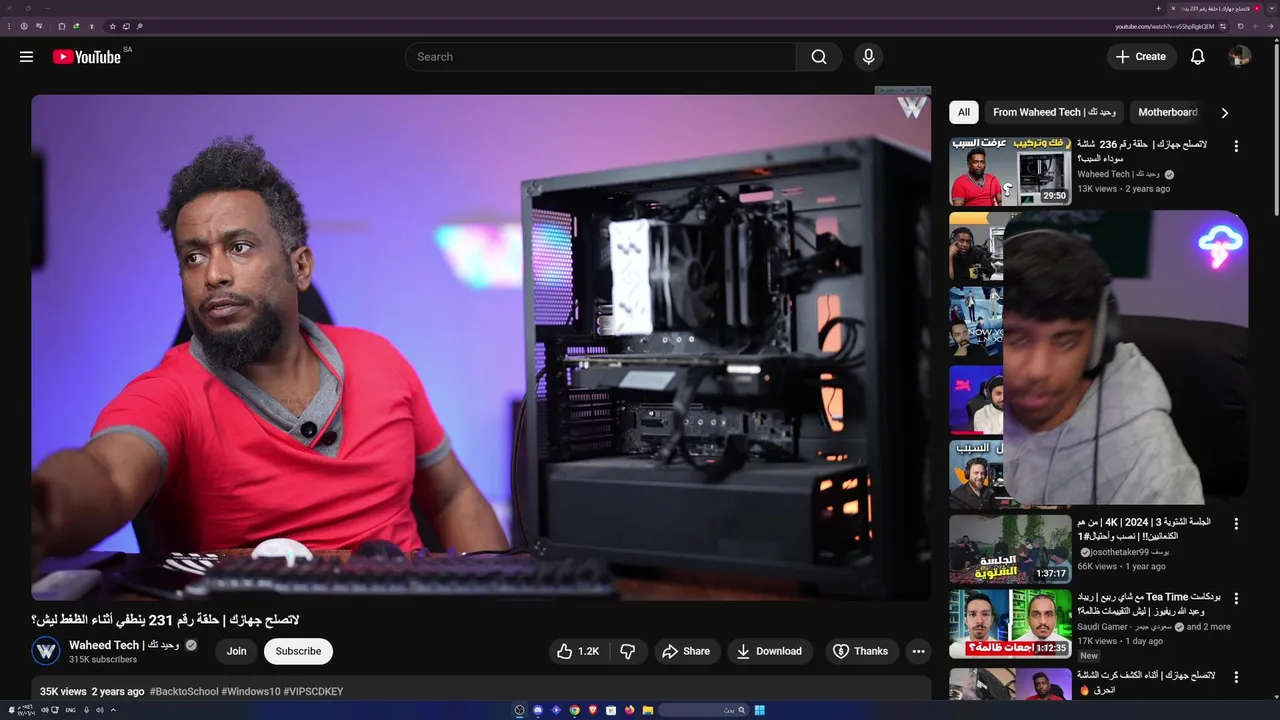1280x720 pixels.
Task: Subscribe to Waheed Tech channel
Action: point(298,651)
